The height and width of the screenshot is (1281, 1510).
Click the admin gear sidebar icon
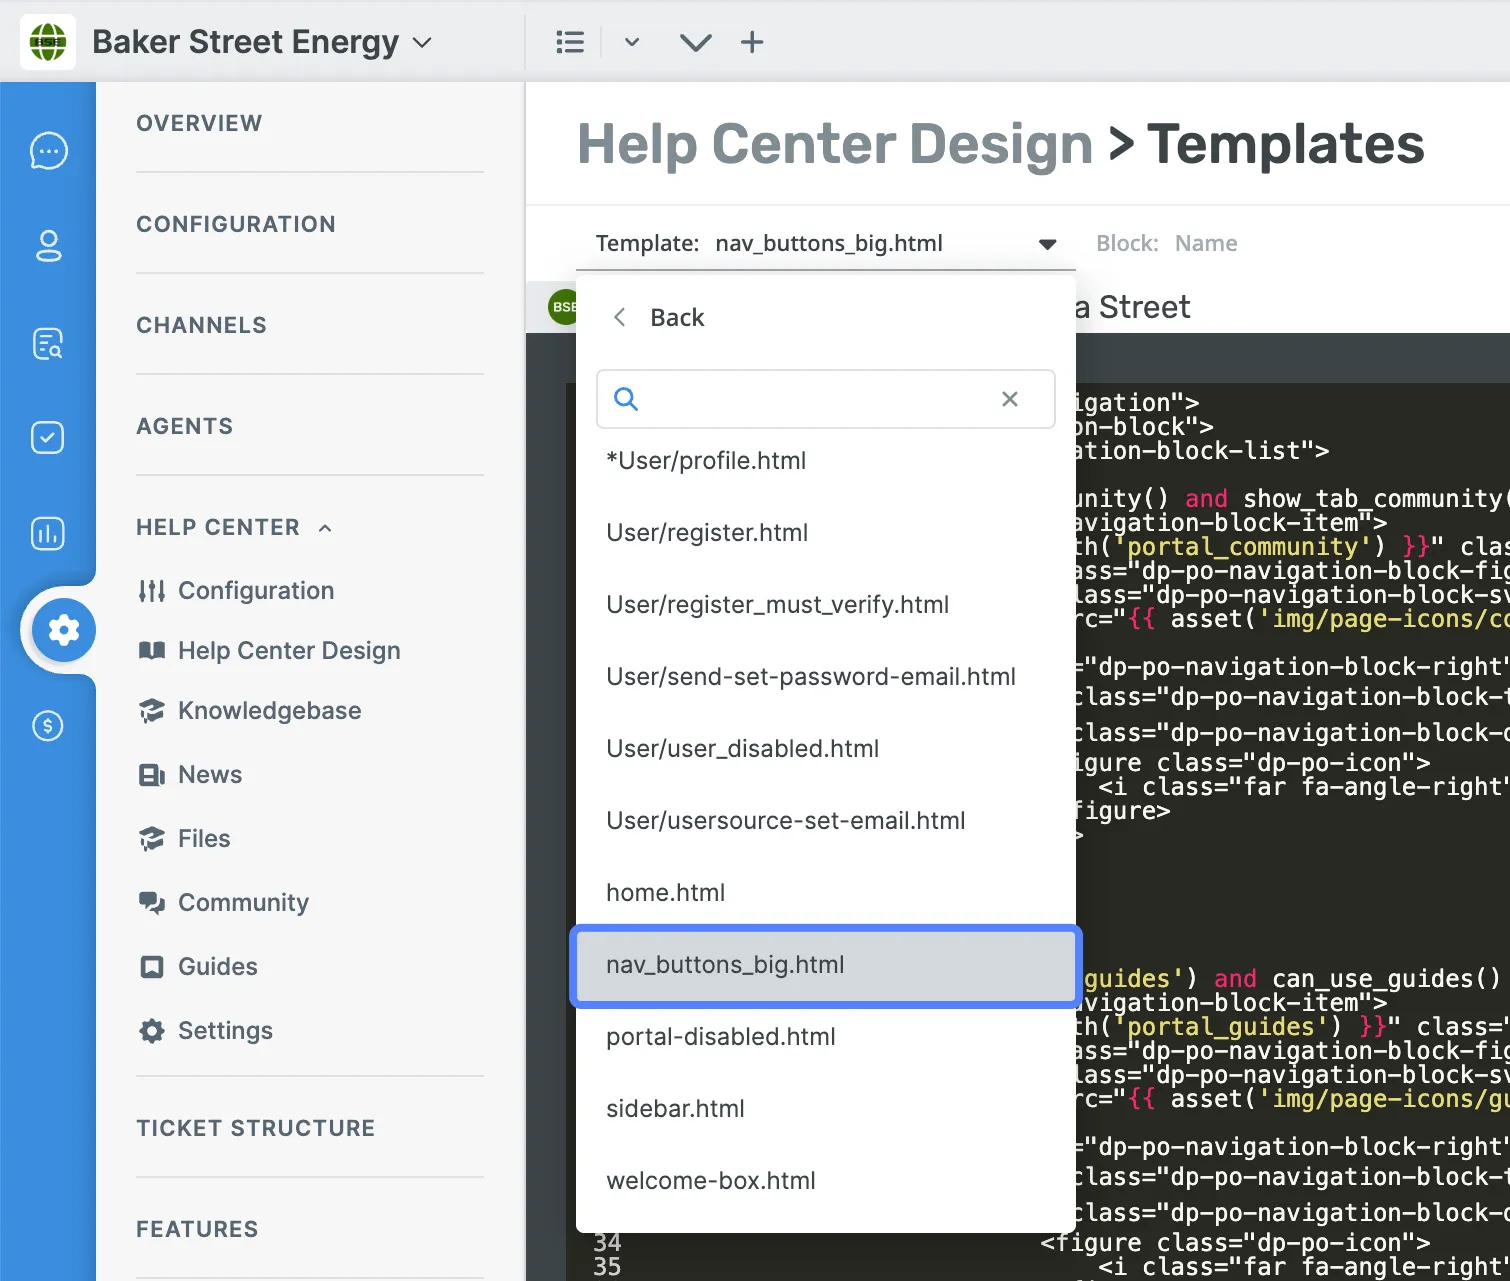64,630
